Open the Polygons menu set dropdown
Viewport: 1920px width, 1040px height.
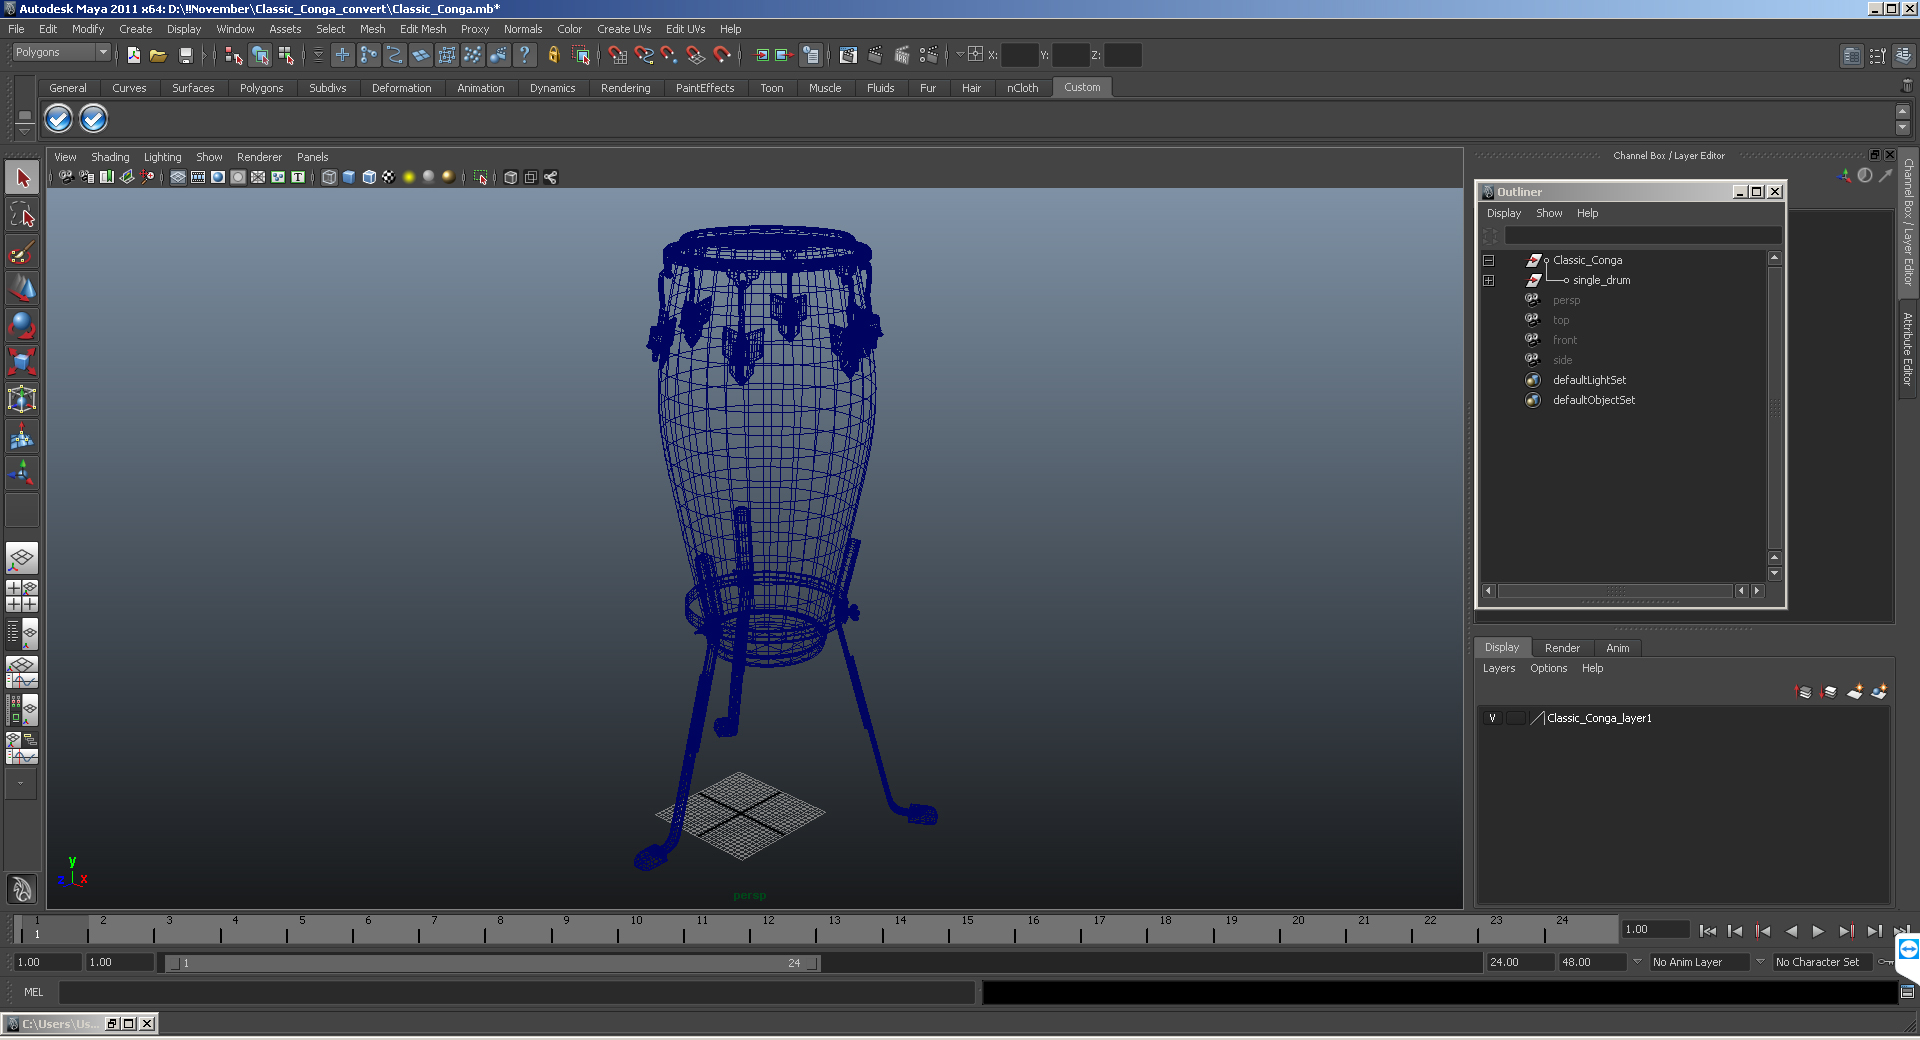[102, 52]
